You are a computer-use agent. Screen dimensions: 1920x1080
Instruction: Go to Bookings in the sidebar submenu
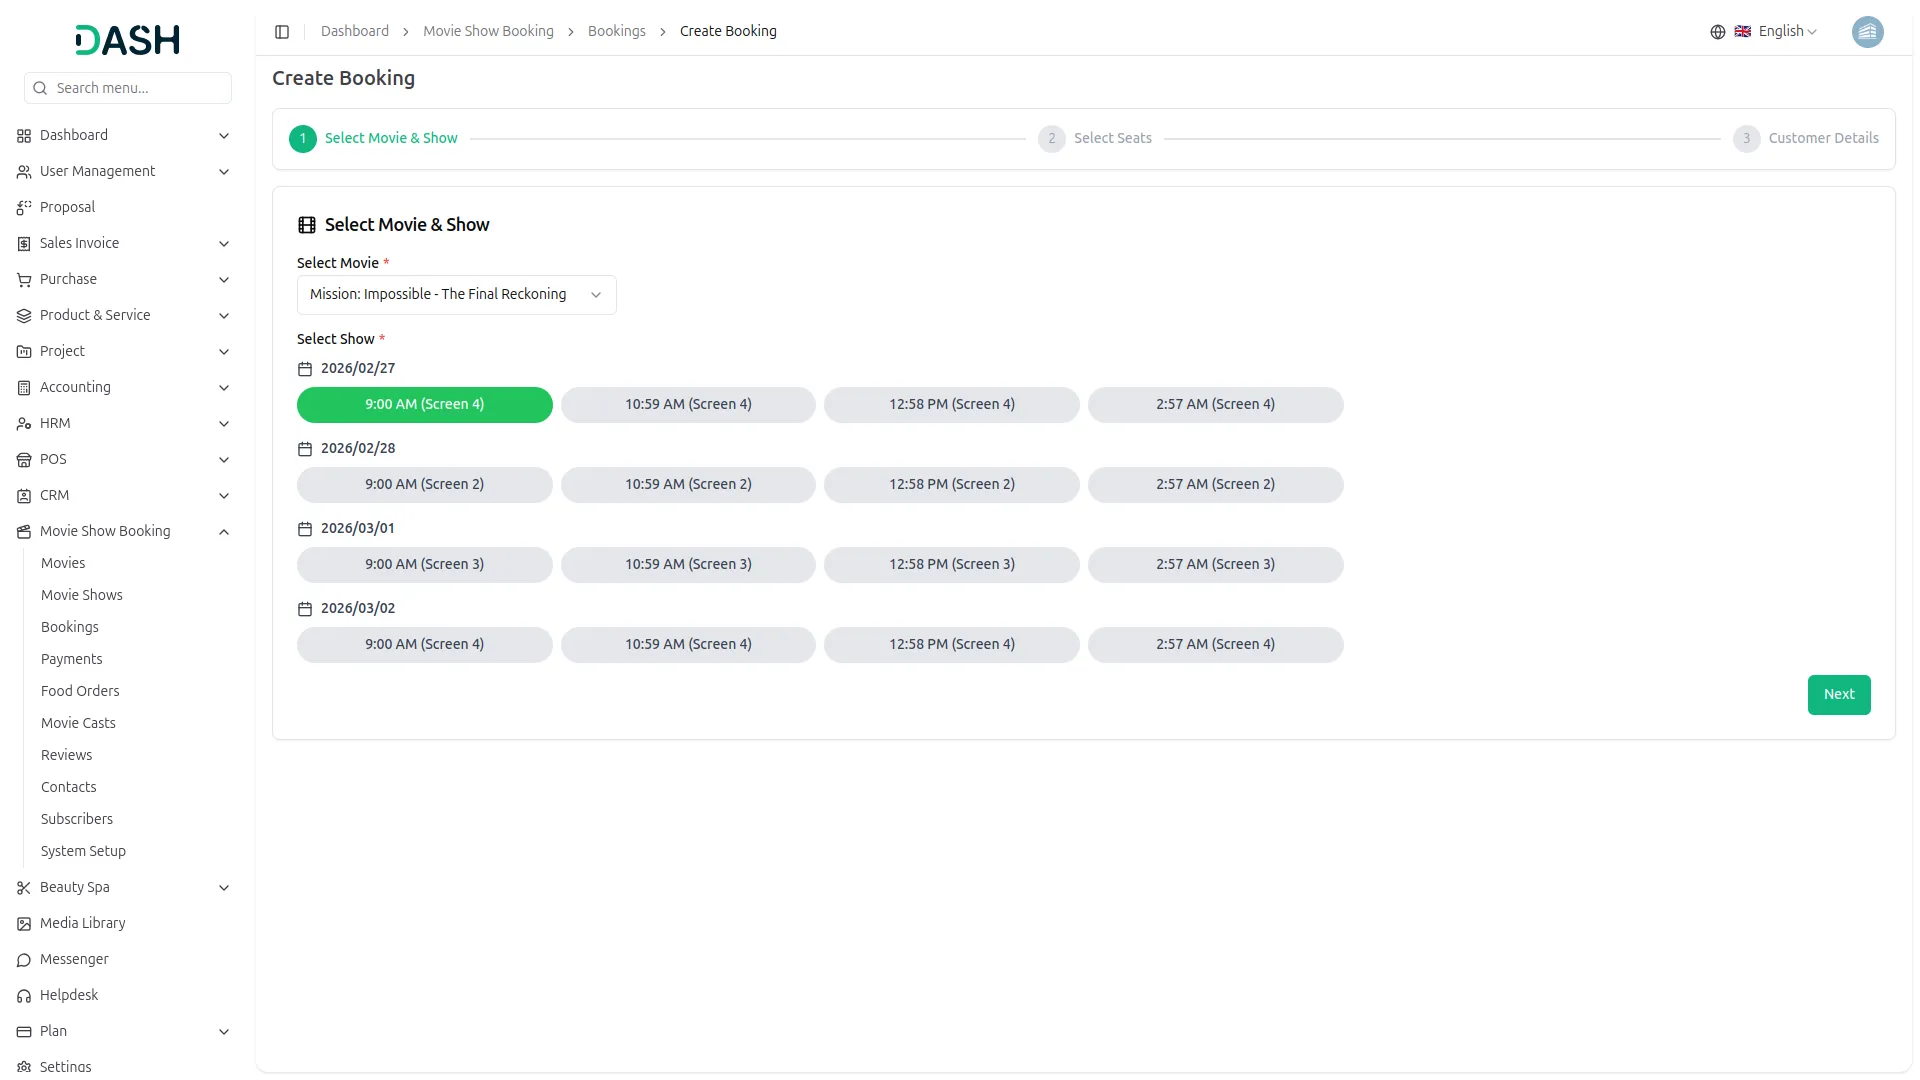click(x=70, y=628)
